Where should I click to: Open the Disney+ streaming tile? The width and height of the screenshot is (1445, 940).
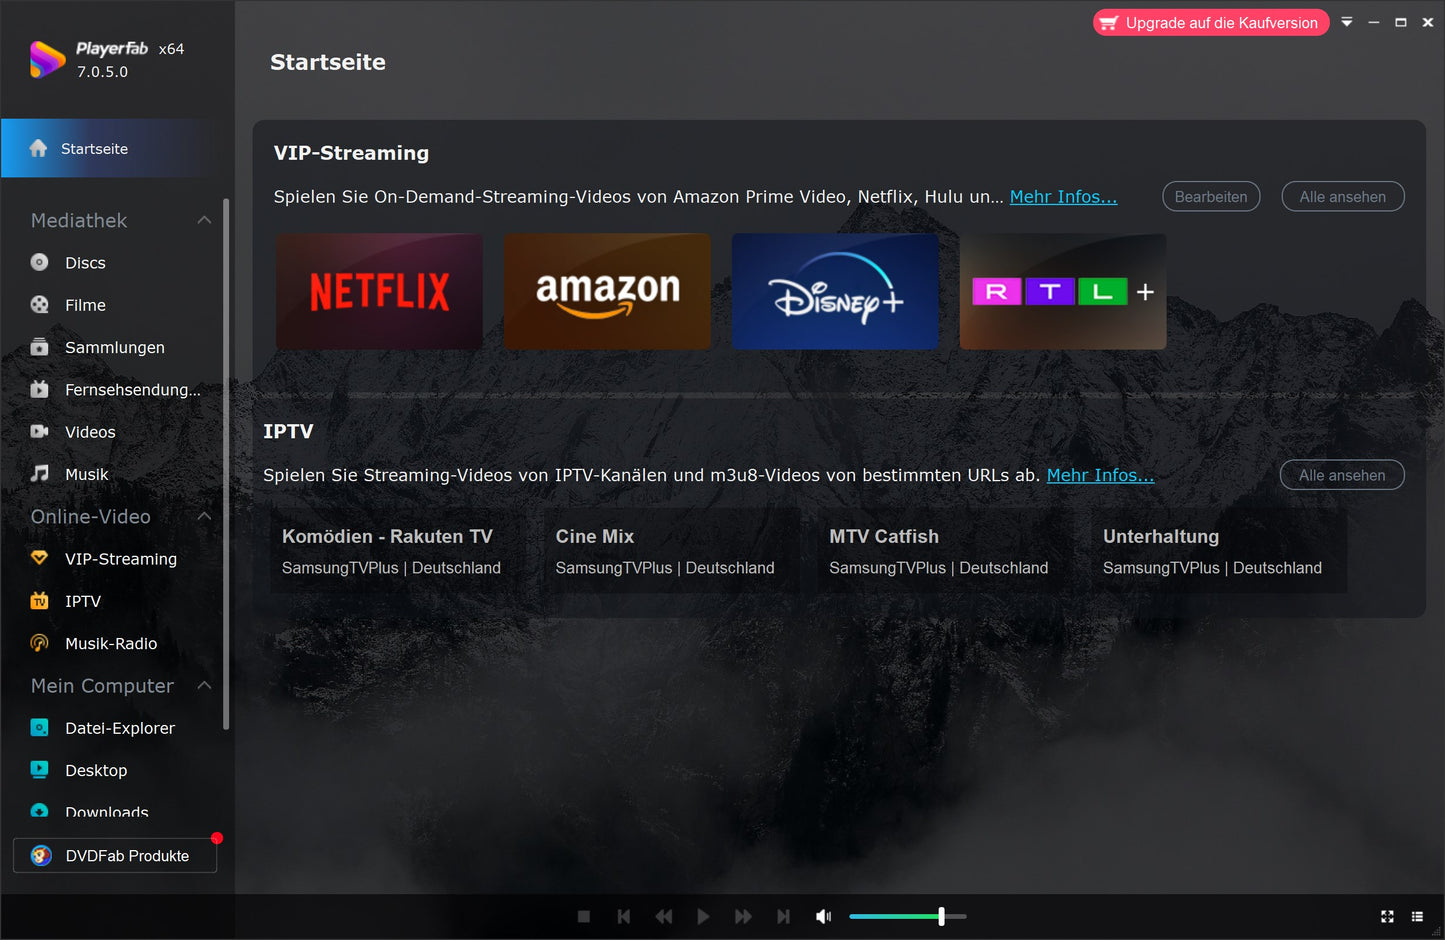[835, 292]
